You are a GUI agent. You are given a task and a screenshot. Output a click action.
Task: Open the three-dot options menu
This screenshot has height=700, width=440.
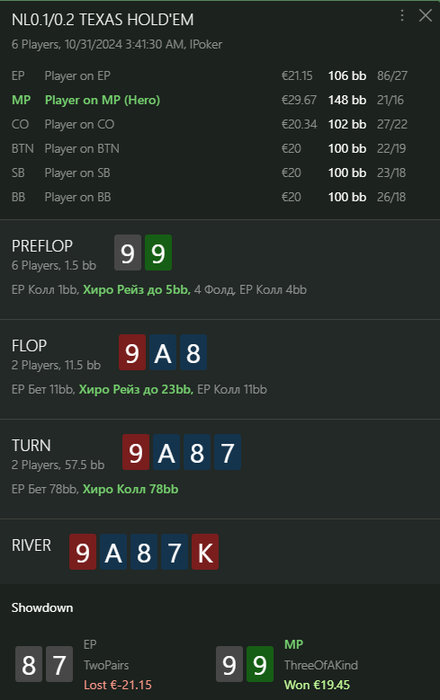point(402,16)
